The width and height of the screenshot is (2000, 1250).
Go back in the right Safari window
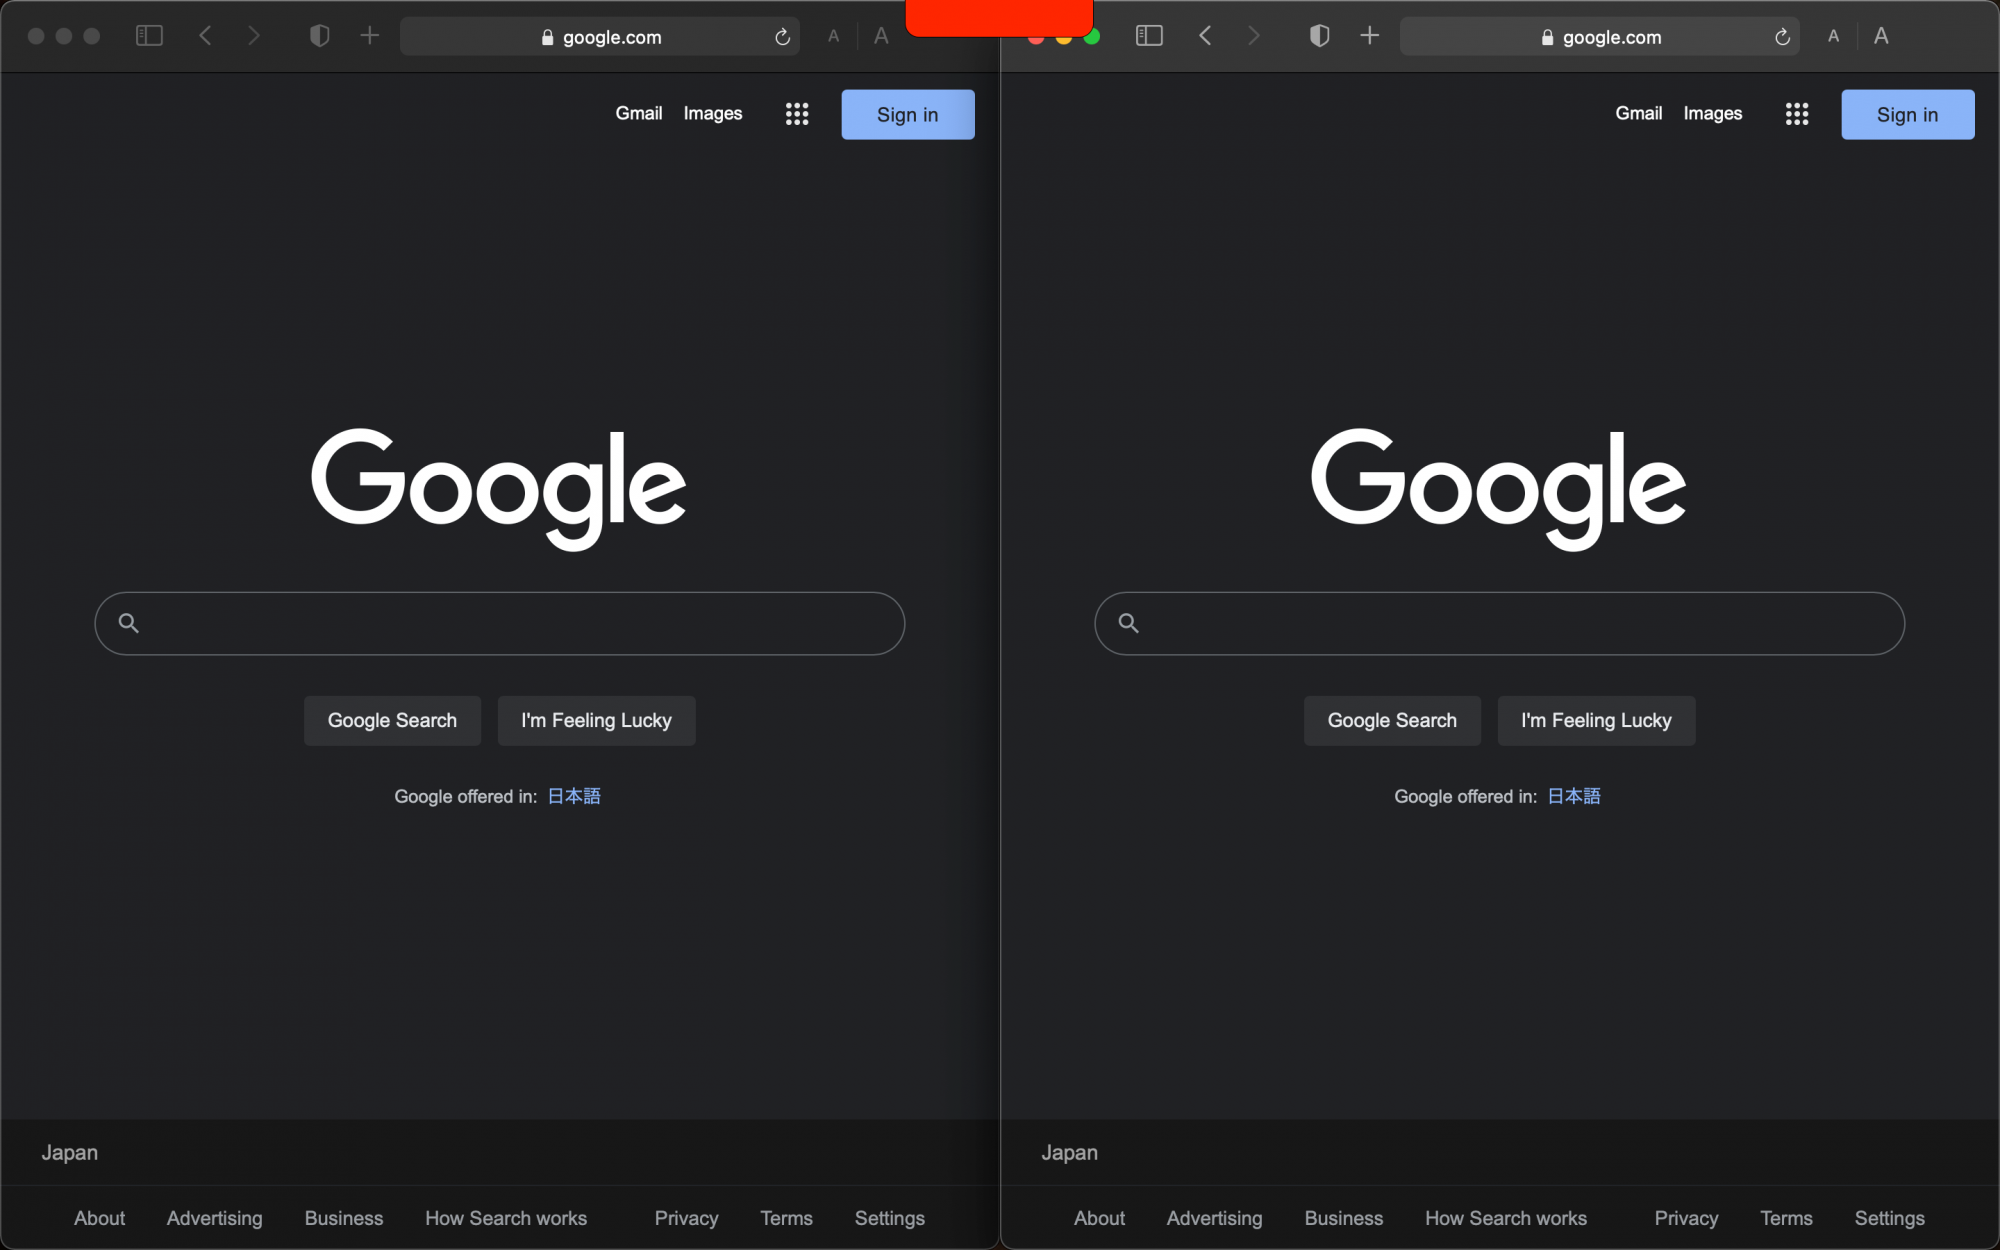[1205, 36]
